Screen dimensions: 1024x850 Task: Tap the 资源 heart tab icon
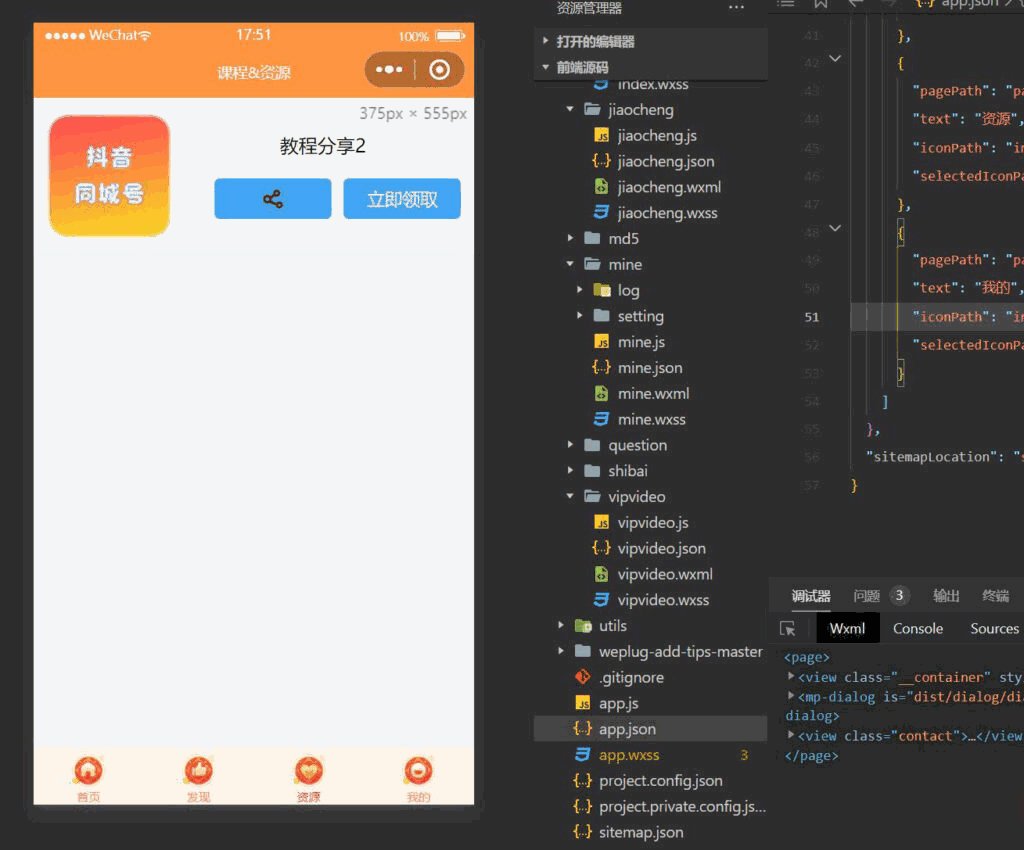coord(309,772)
